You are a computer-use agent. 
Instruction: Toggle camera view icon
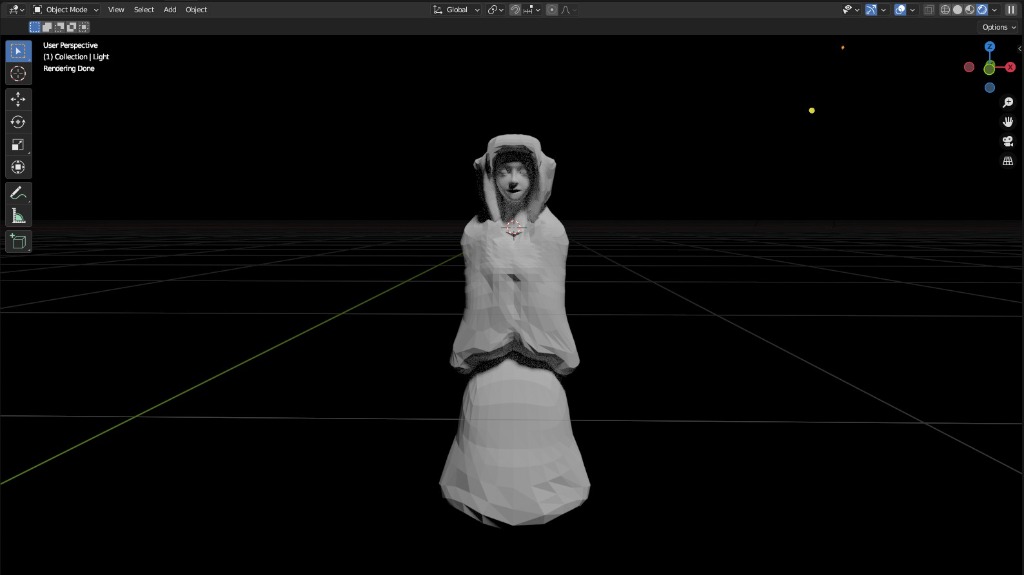coord(1008,141)
